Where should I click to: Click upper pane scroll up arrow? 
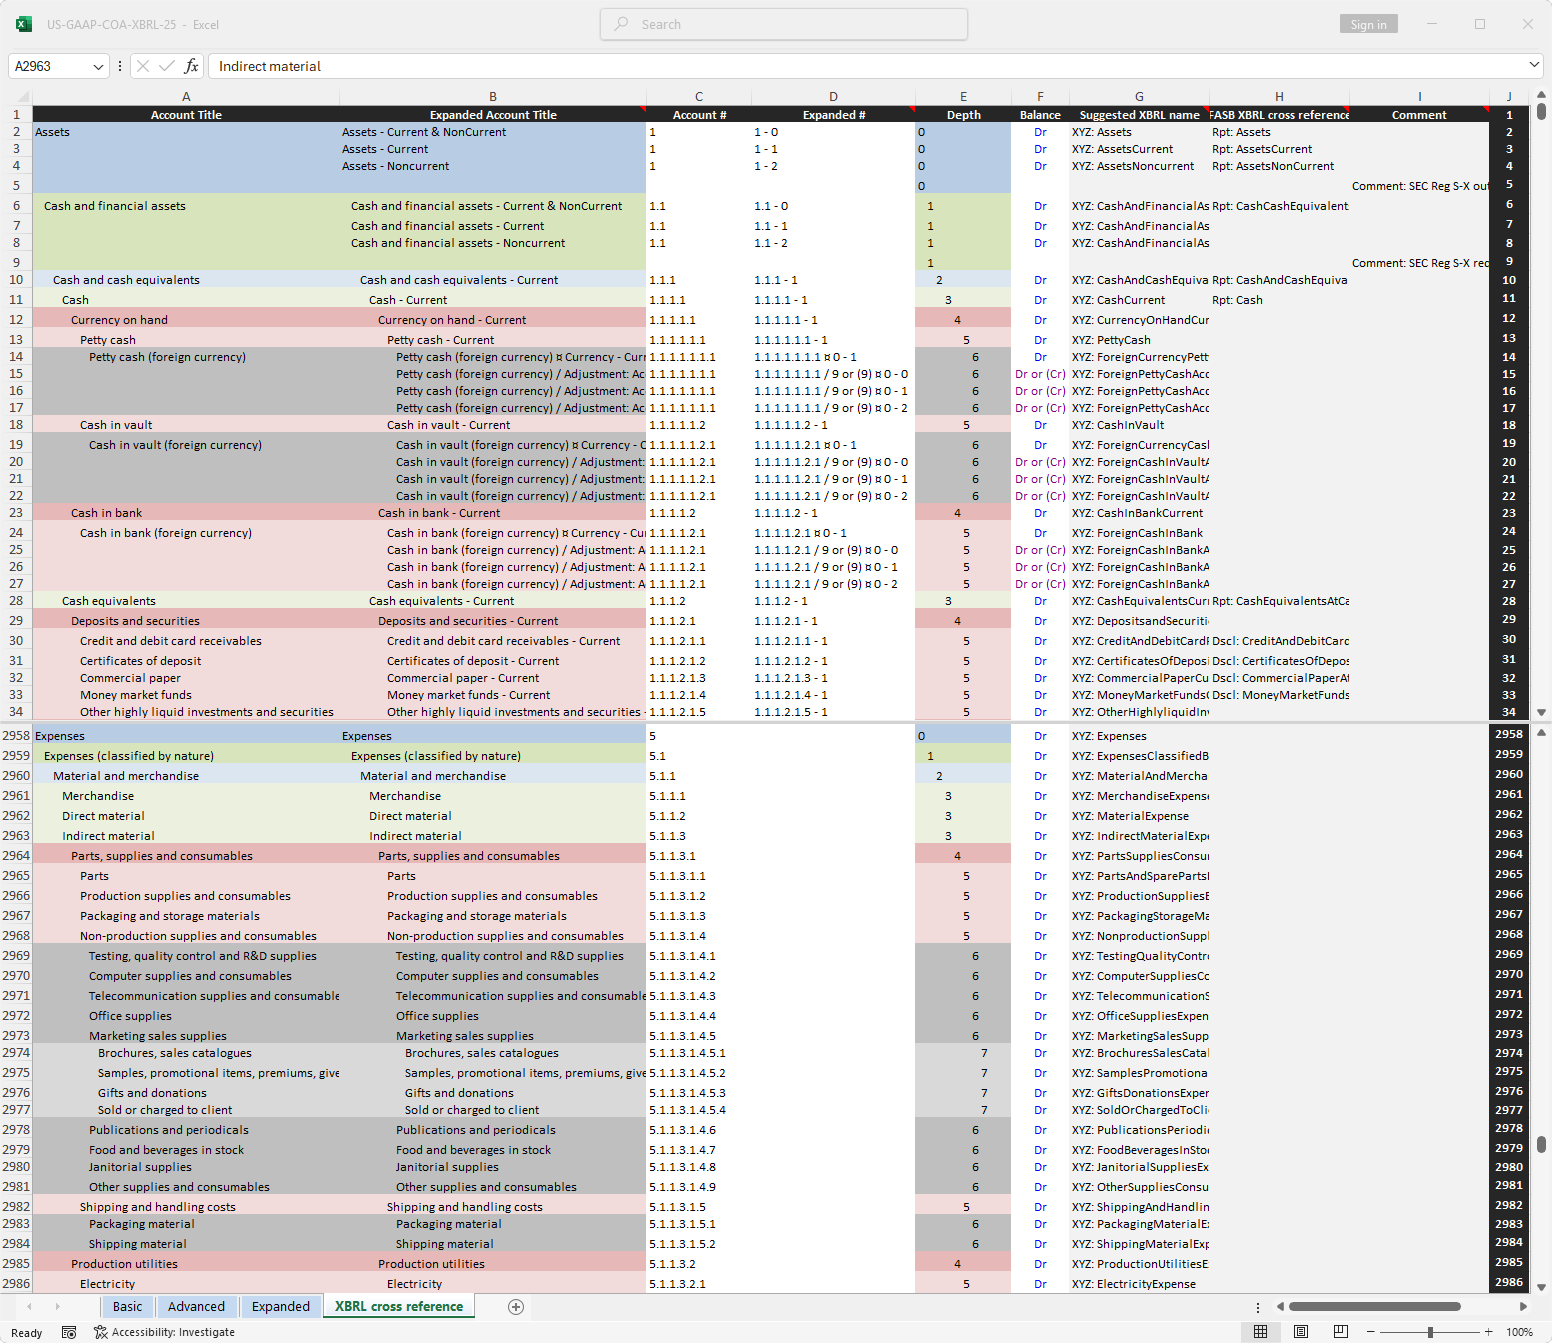[1542, 96]
